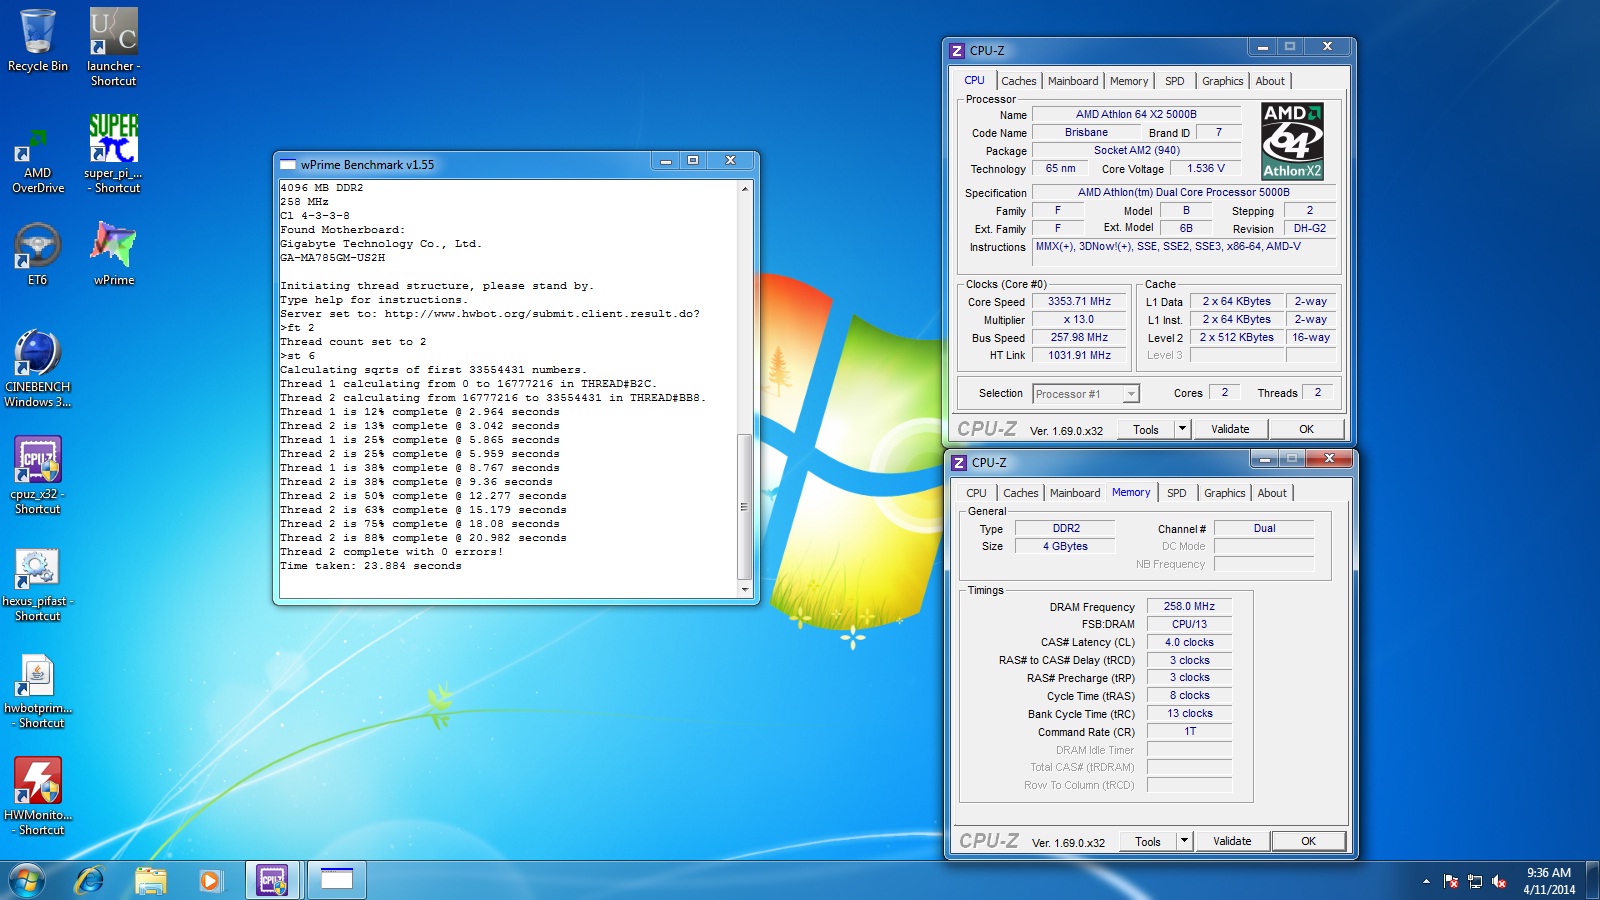This screenshot has width=1600, height=900.
Task: Switch to Memory tab in upper CPU-Z
Action: click(x=1129, y=81)
